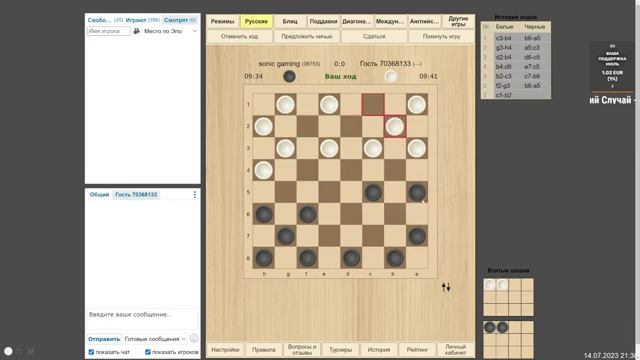Open the 'Готовые сообщения' dropdown

(155, 339)
